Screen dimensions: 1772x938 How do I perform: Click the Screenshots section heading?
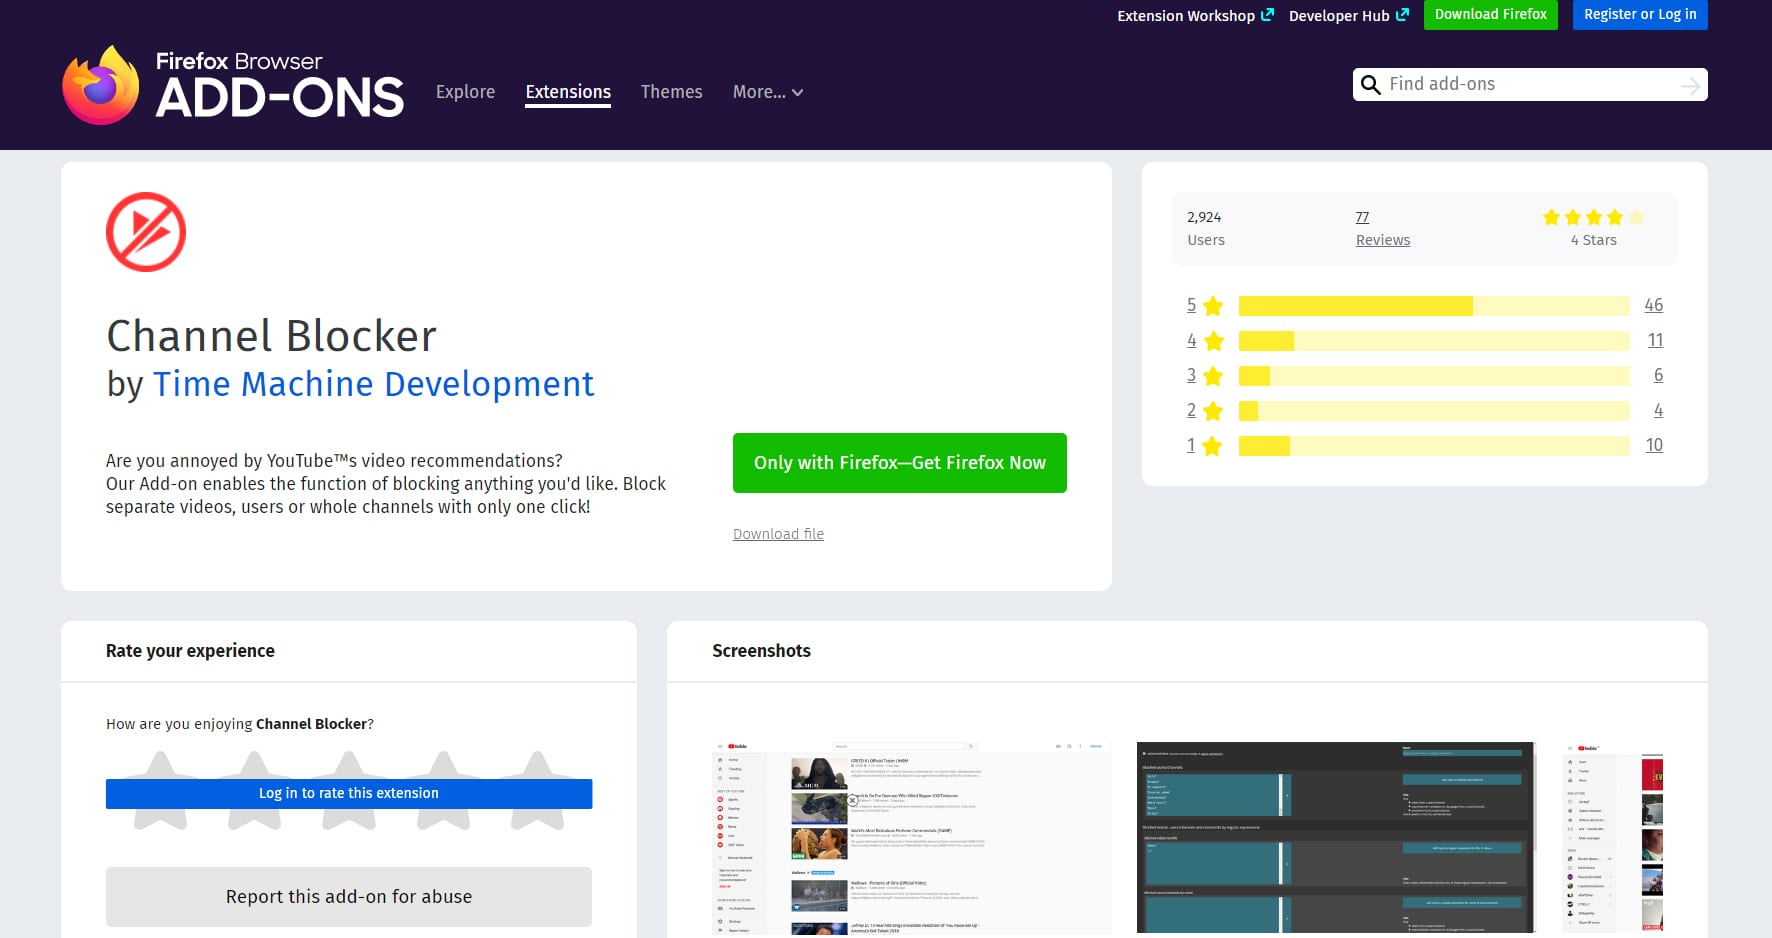point(761,651)
